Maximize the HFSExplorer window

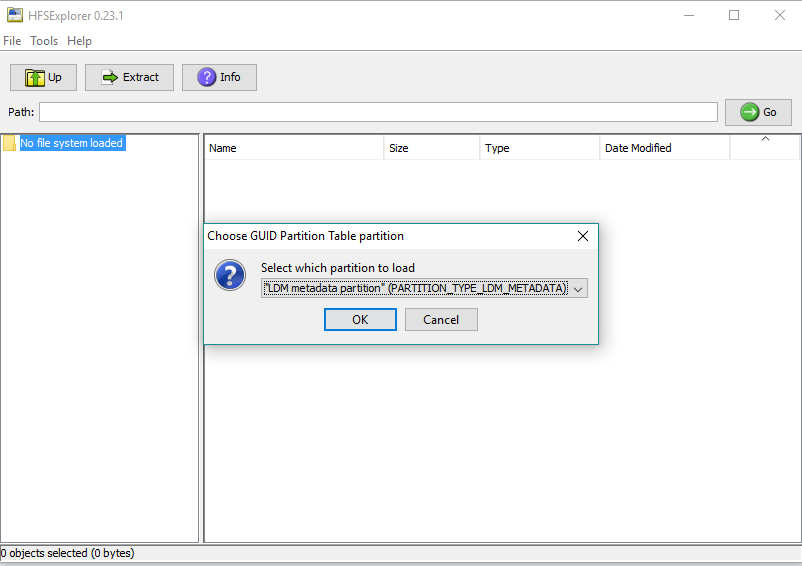pos(734,15)
